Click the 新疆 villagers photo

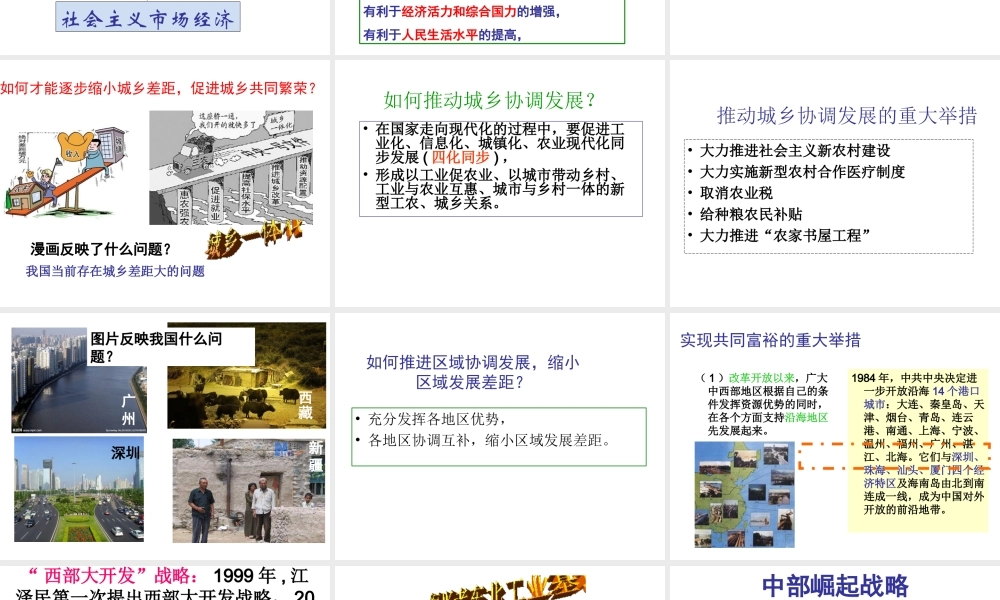[249, 491]
